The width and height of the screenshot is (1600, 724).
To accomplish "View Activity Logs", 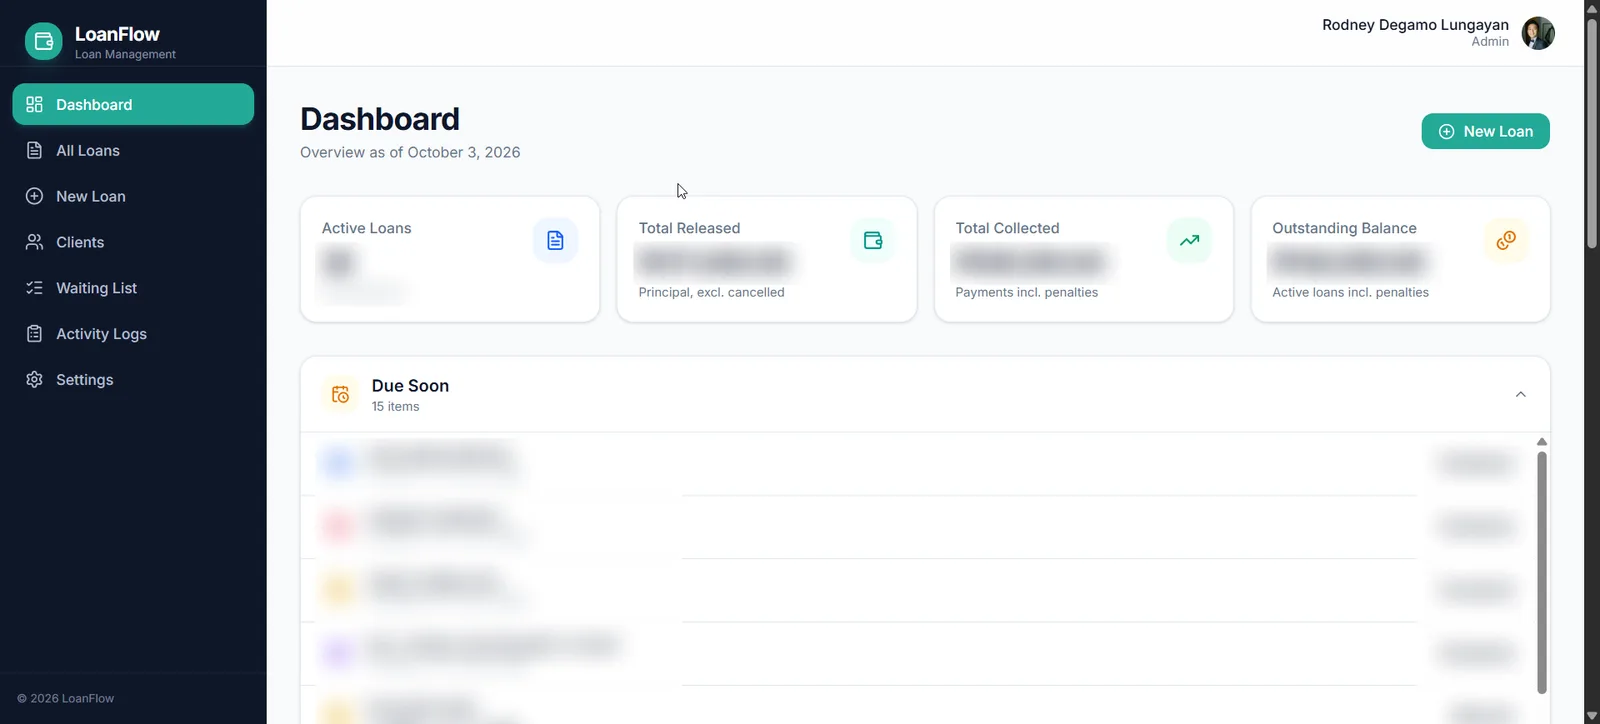I will (133, 334).
